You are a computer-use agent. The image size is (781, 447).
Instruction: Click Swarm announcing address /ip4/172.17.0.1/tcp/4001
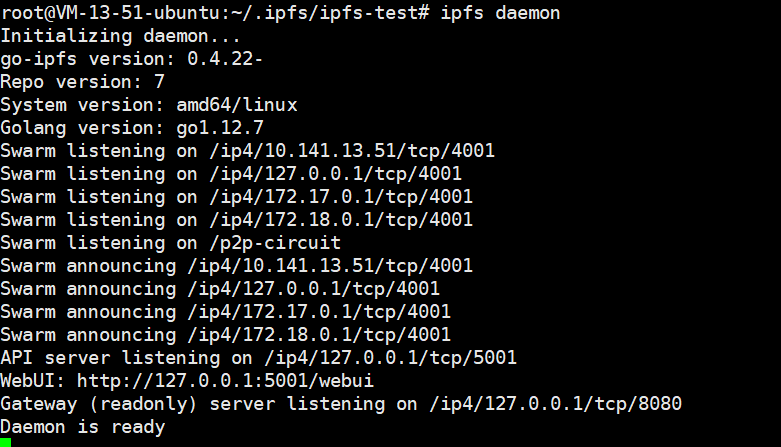[319, 312]
